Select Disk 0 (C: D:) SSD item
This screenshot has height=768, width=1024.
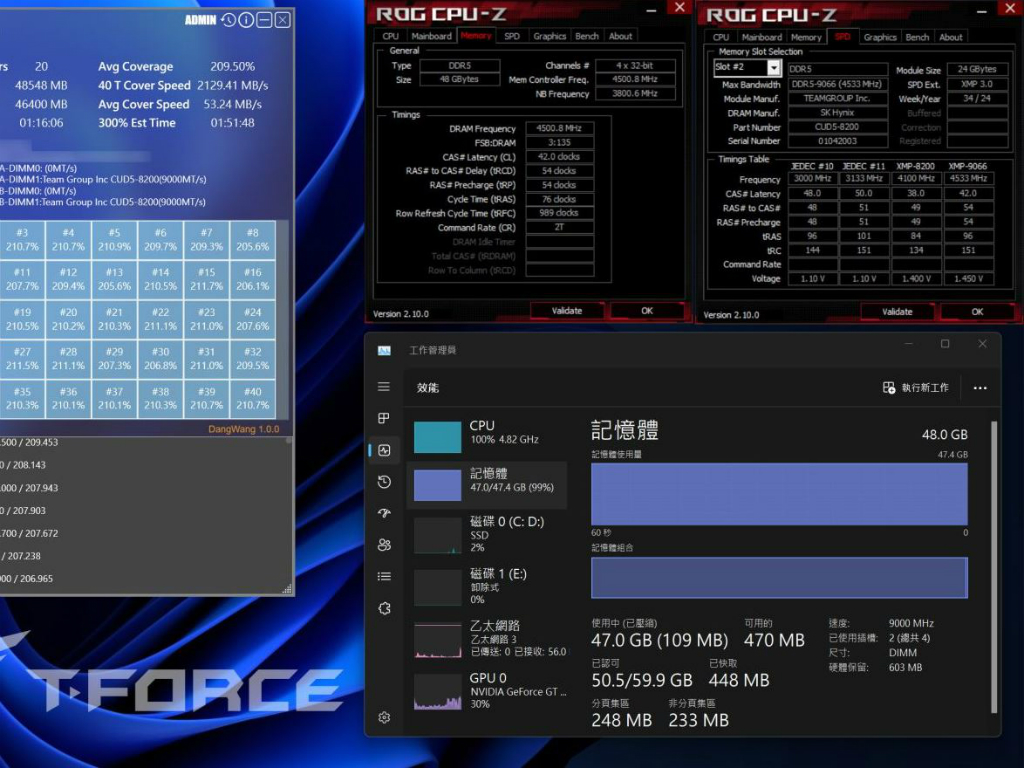pos(487,534)
